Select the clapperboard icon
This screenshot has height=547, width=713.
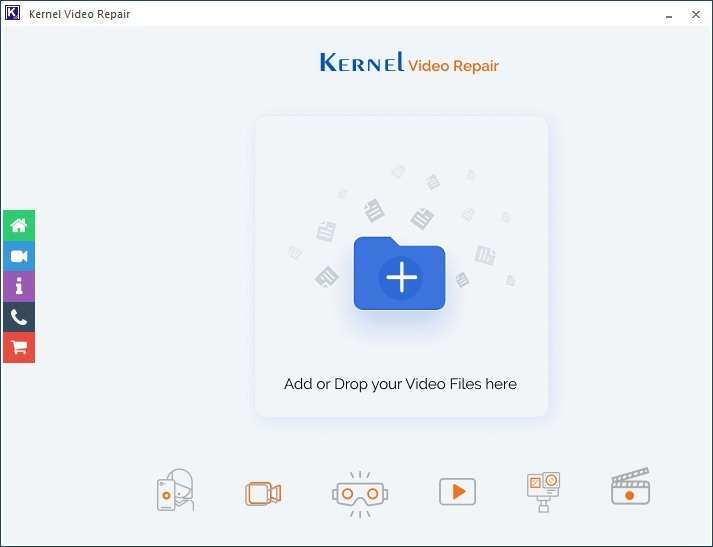pos(630,486)
